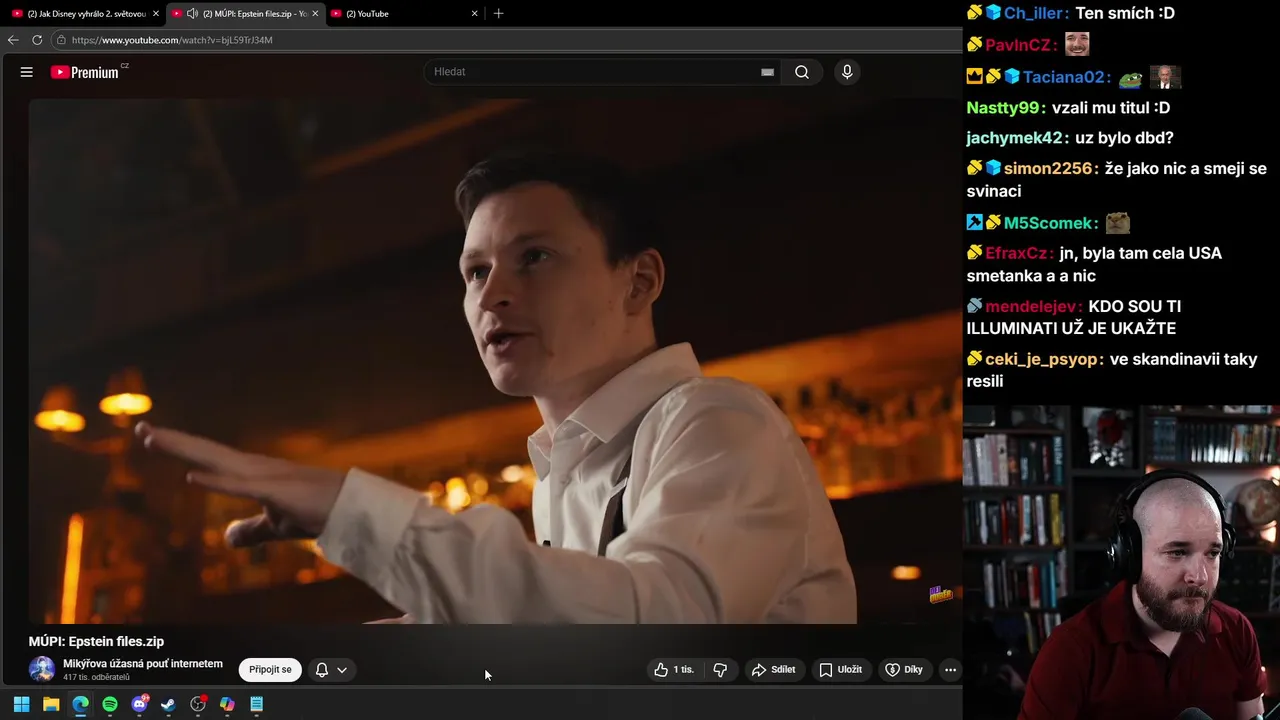Select the MÚPI: Epstein files.zip tab
The height and width of the screenshot is (720, 1280).
tap(246, 13)
